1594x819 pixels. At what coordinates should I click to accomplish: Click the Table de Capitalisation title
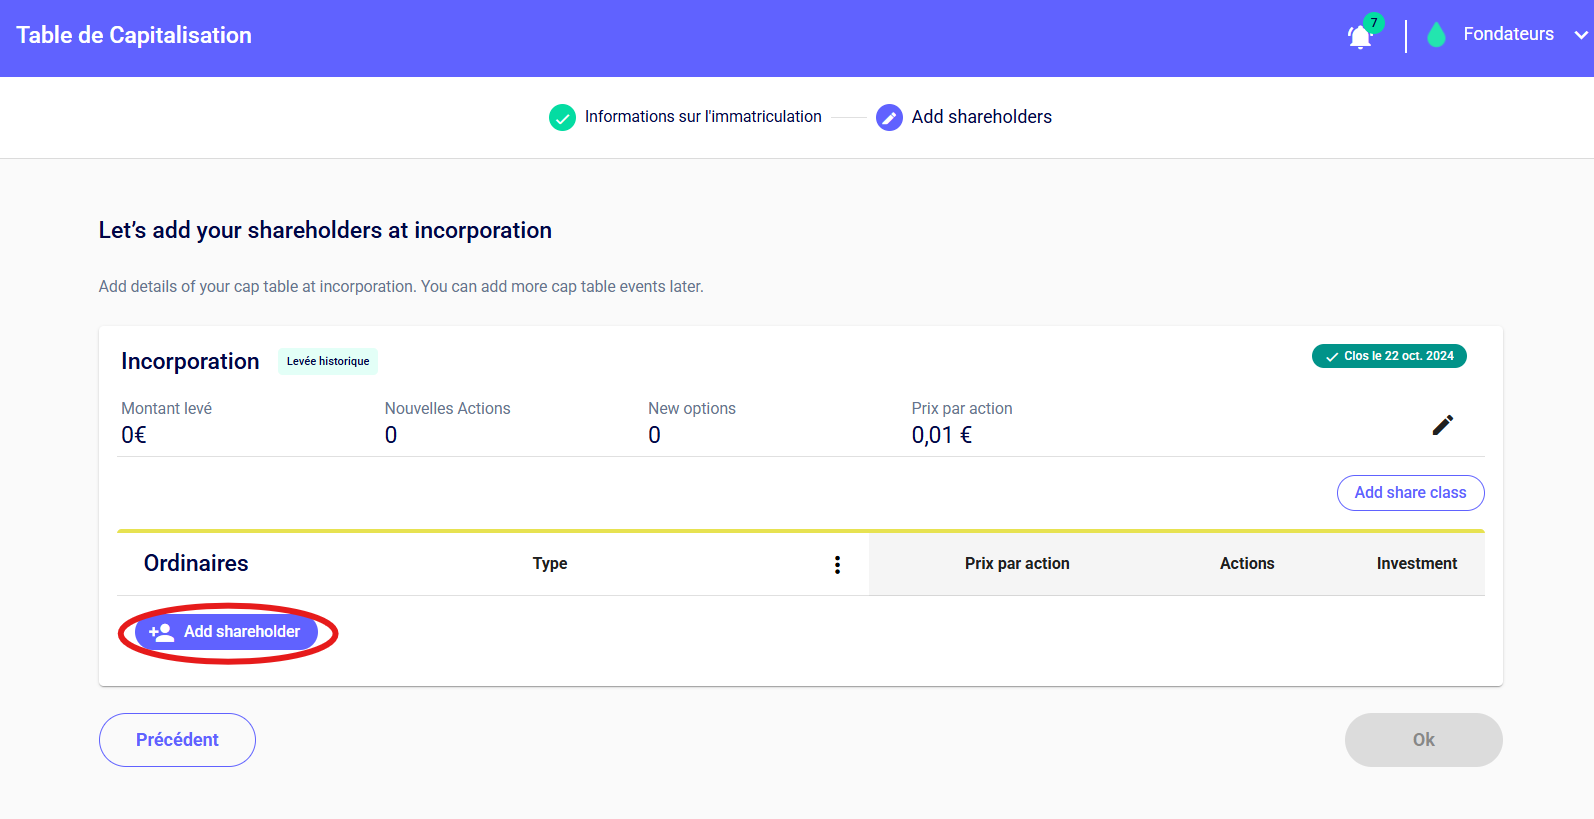[134, 35]
